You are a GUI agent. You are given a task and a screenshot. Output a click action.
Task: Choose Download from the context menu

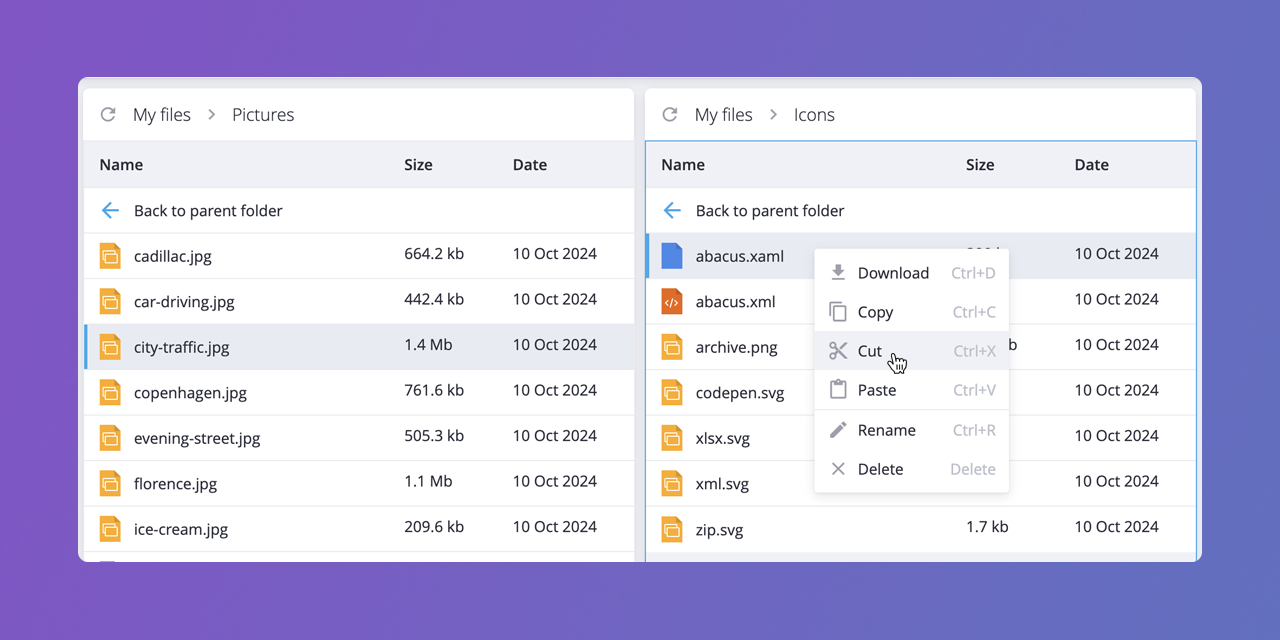912,273
